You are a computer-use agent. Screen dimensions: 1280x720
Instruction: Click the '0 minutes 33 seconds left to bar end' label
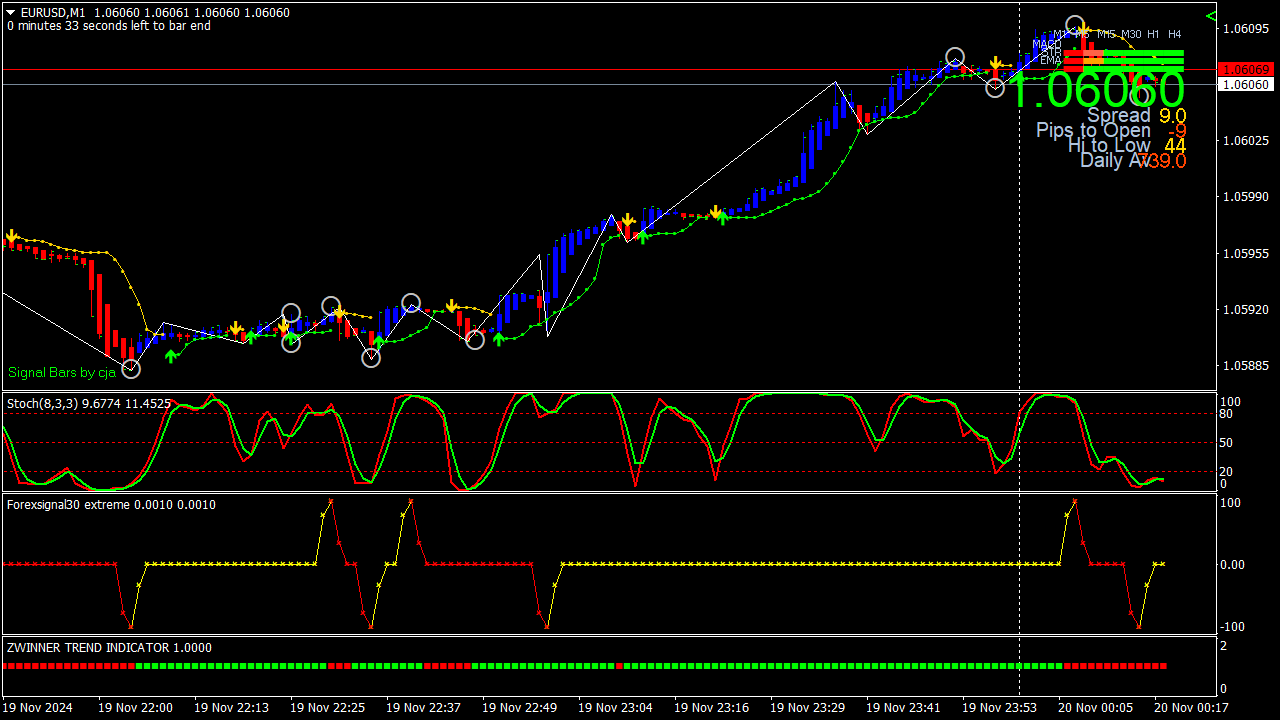(x=109, y=26)
